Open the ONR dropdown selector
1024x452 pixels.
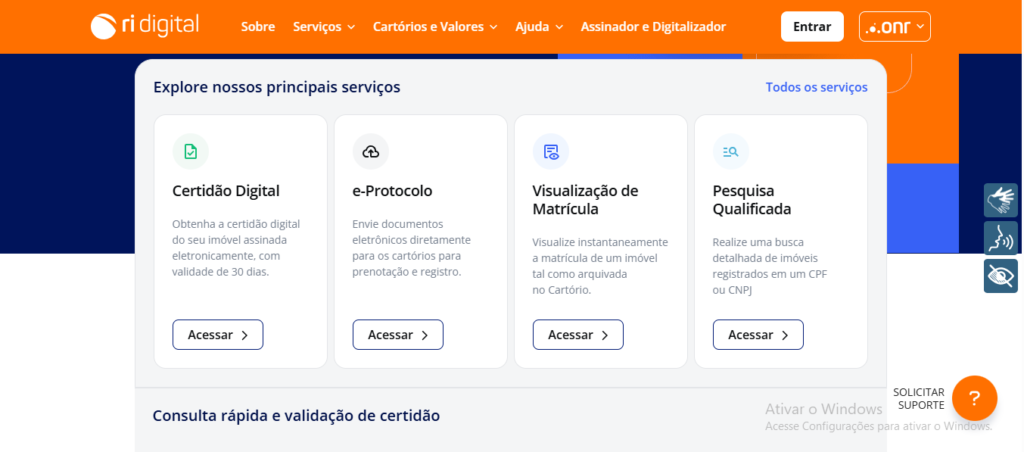(x=894, y=27)
